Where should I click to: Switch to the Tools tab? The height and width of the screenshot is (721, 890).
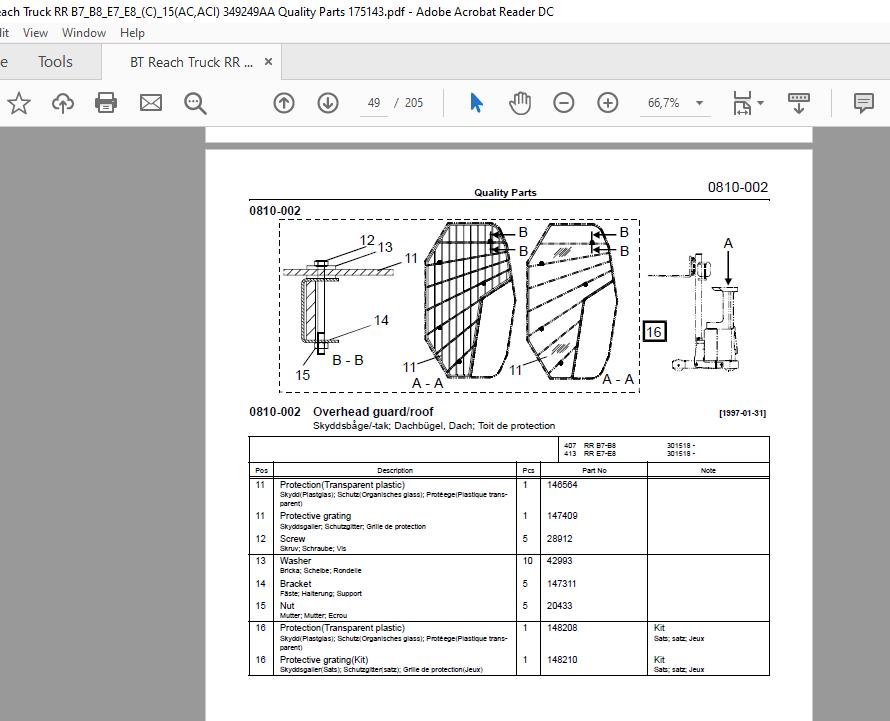[x=53, y=61]
